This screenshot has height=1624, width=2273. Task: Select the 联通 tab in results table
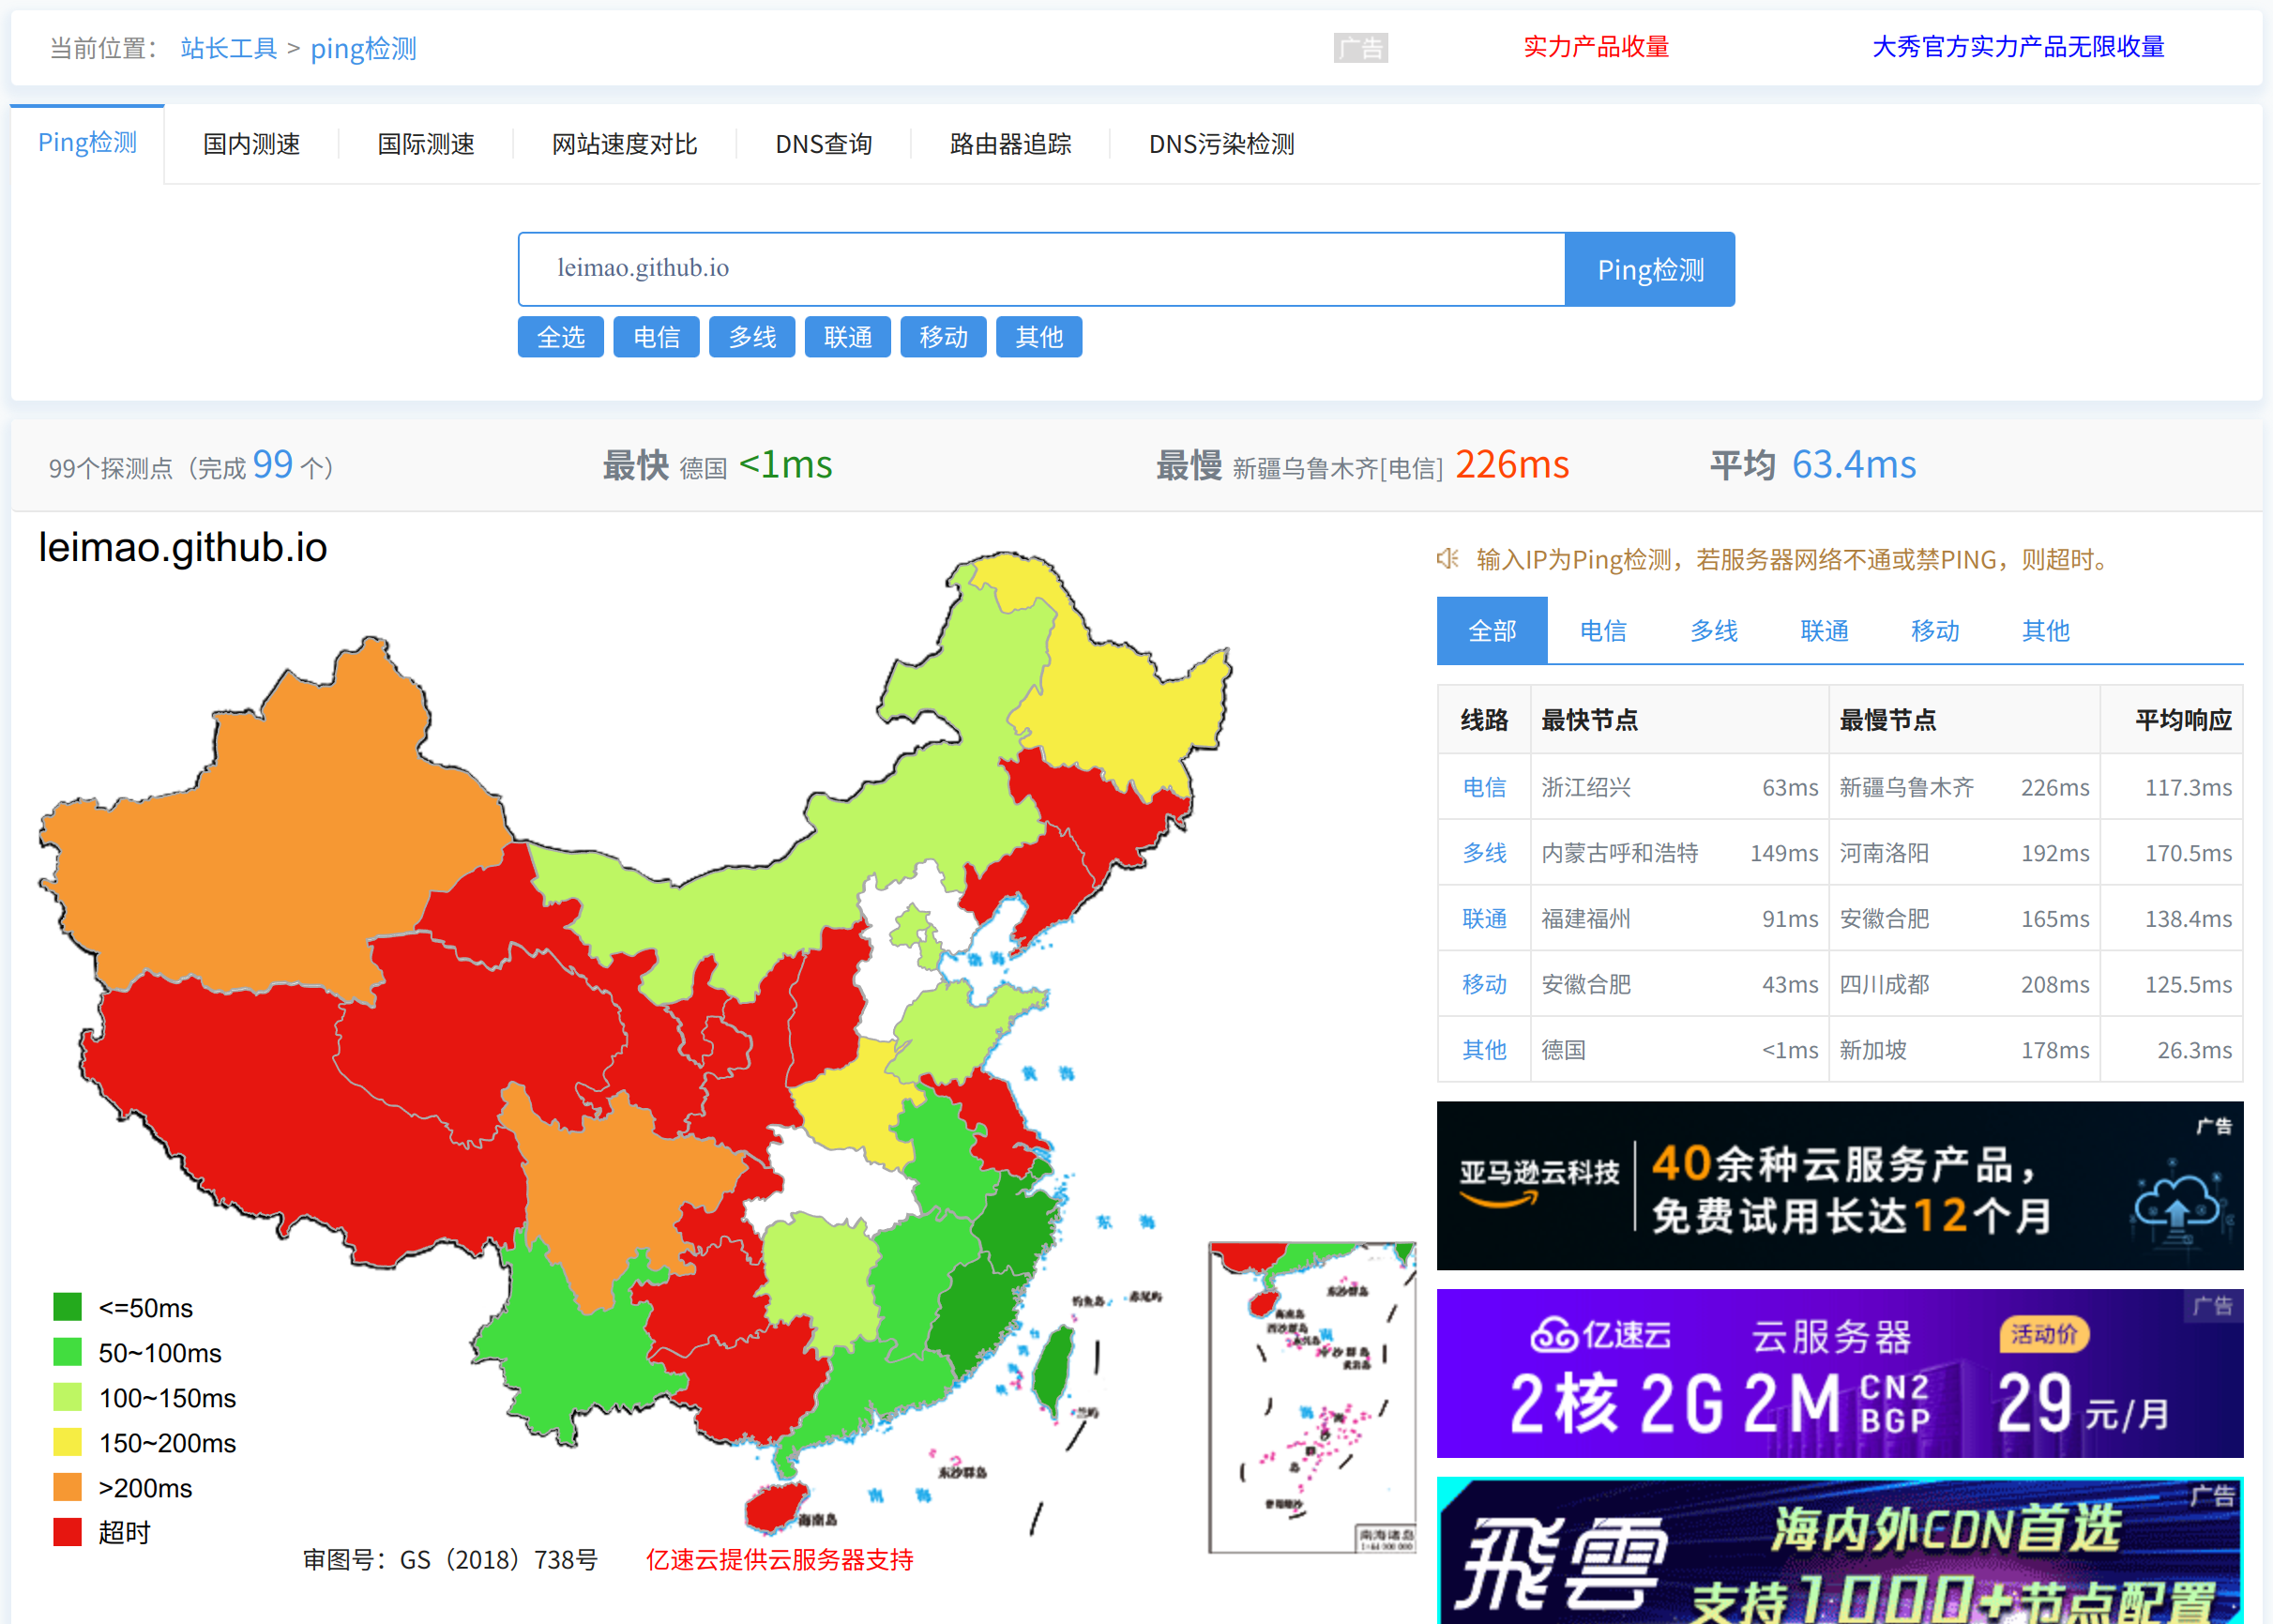coord(1823,631)
